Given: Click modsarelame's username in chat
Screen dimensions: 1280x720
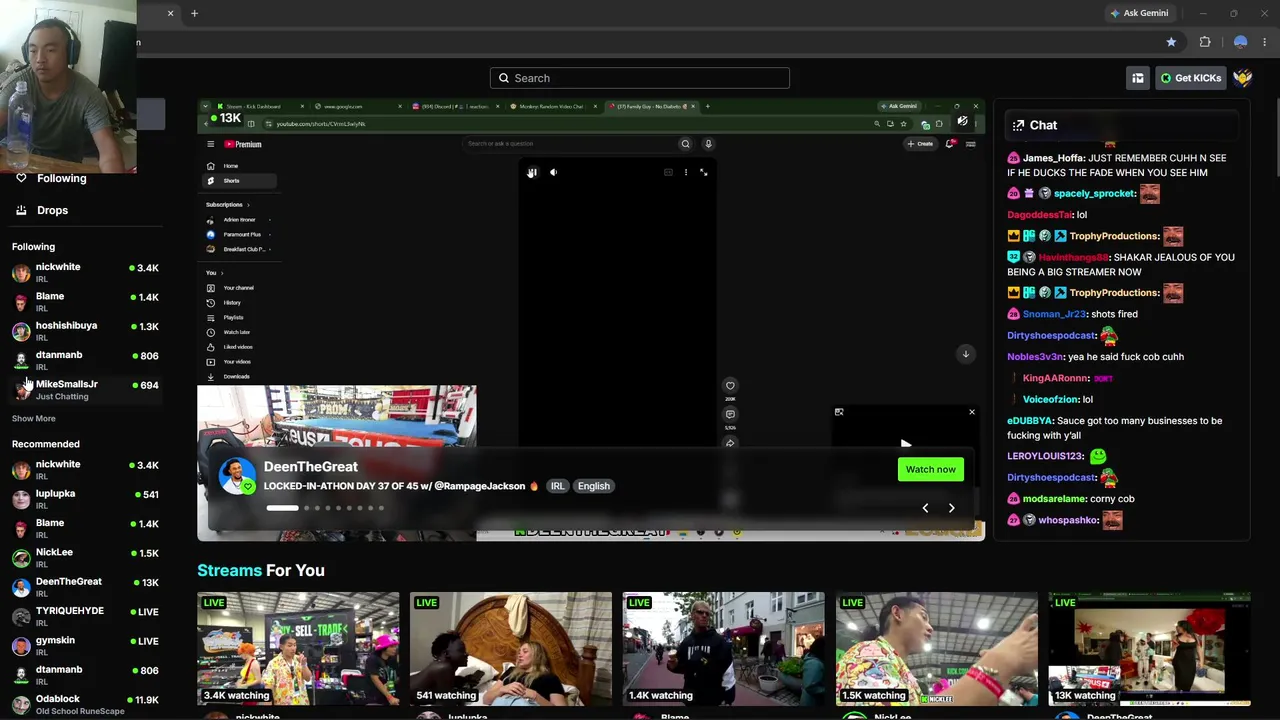Looking at the screenshot, I should tap(1054, 499).
